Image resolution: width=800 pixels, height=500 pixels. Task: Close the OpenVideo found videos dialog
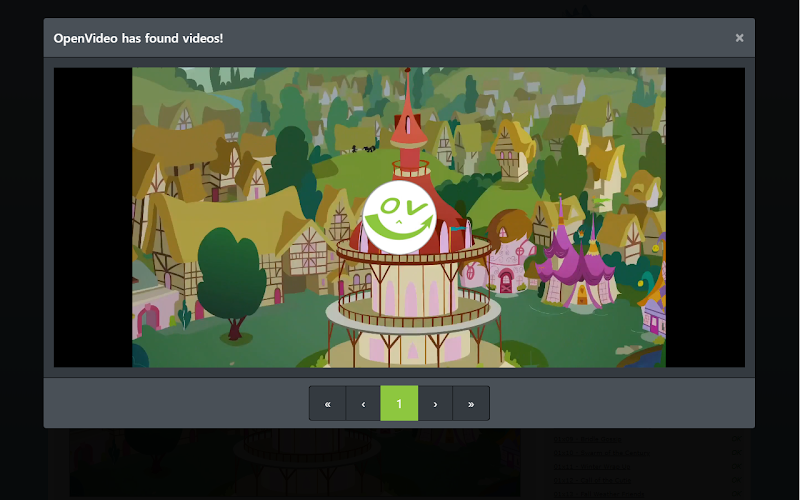click(x=739, y=38)
